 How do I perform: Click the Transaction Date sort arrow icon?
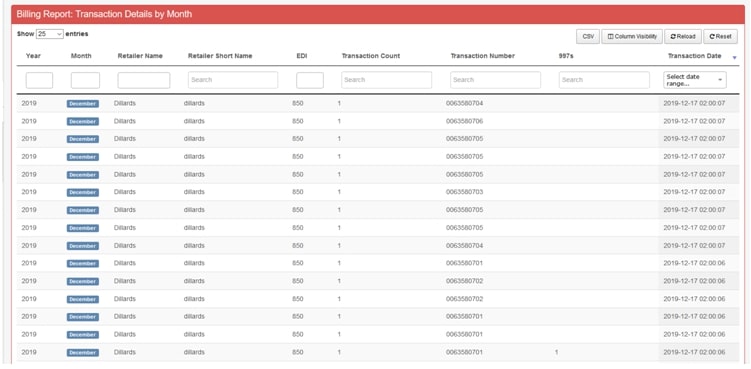tap(734, 58)
